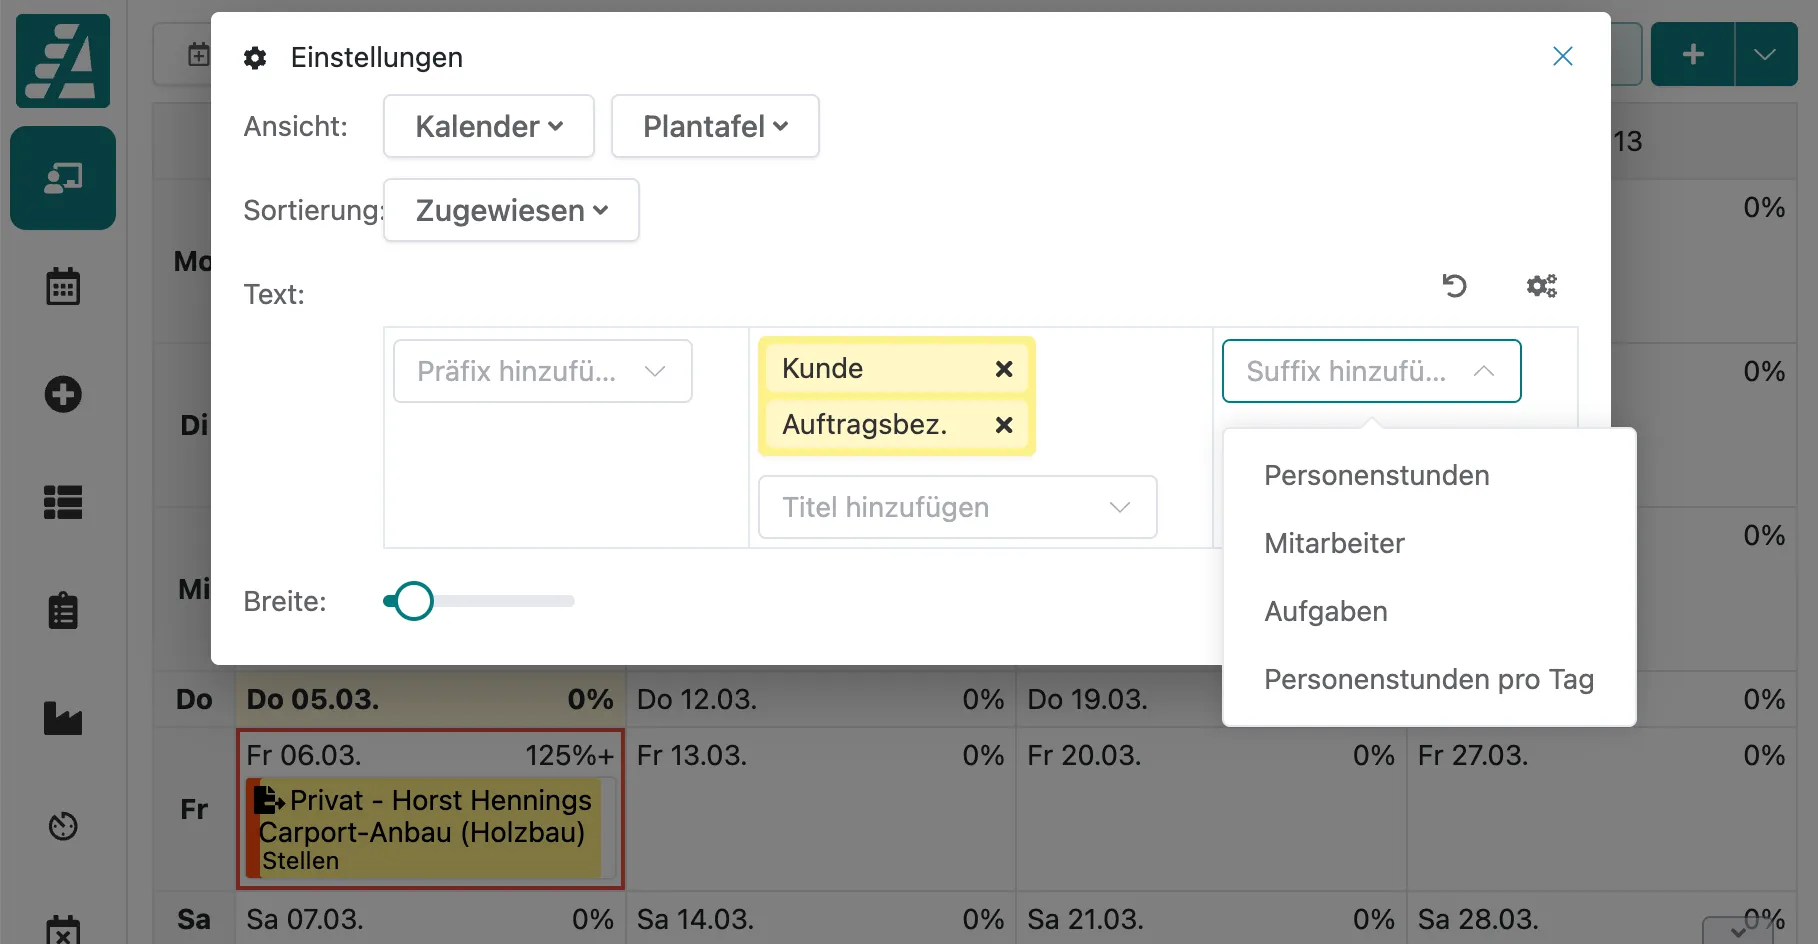Select the employee planning icon in sidebar
1818x944 pixels.
pyautogui.click(x=63, y=178)
